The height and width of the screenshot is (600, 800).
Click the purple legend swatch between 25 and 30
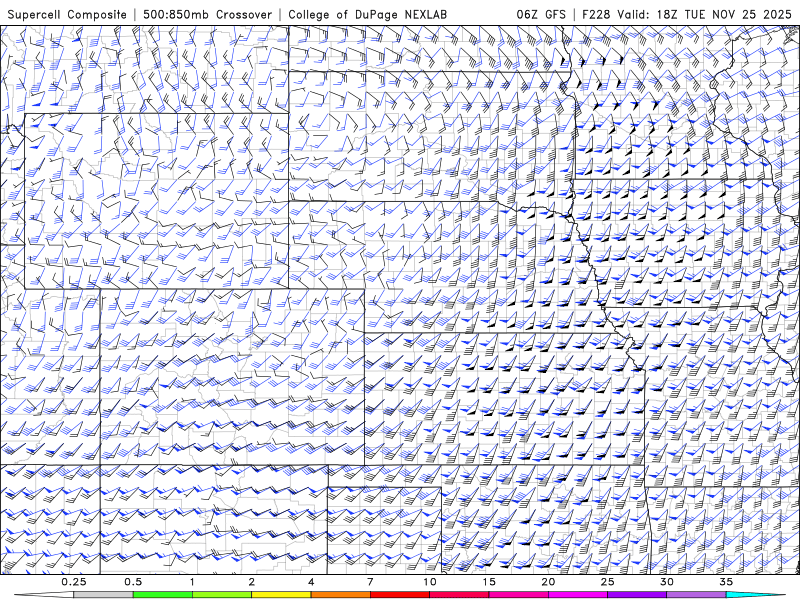pos(637,595)
